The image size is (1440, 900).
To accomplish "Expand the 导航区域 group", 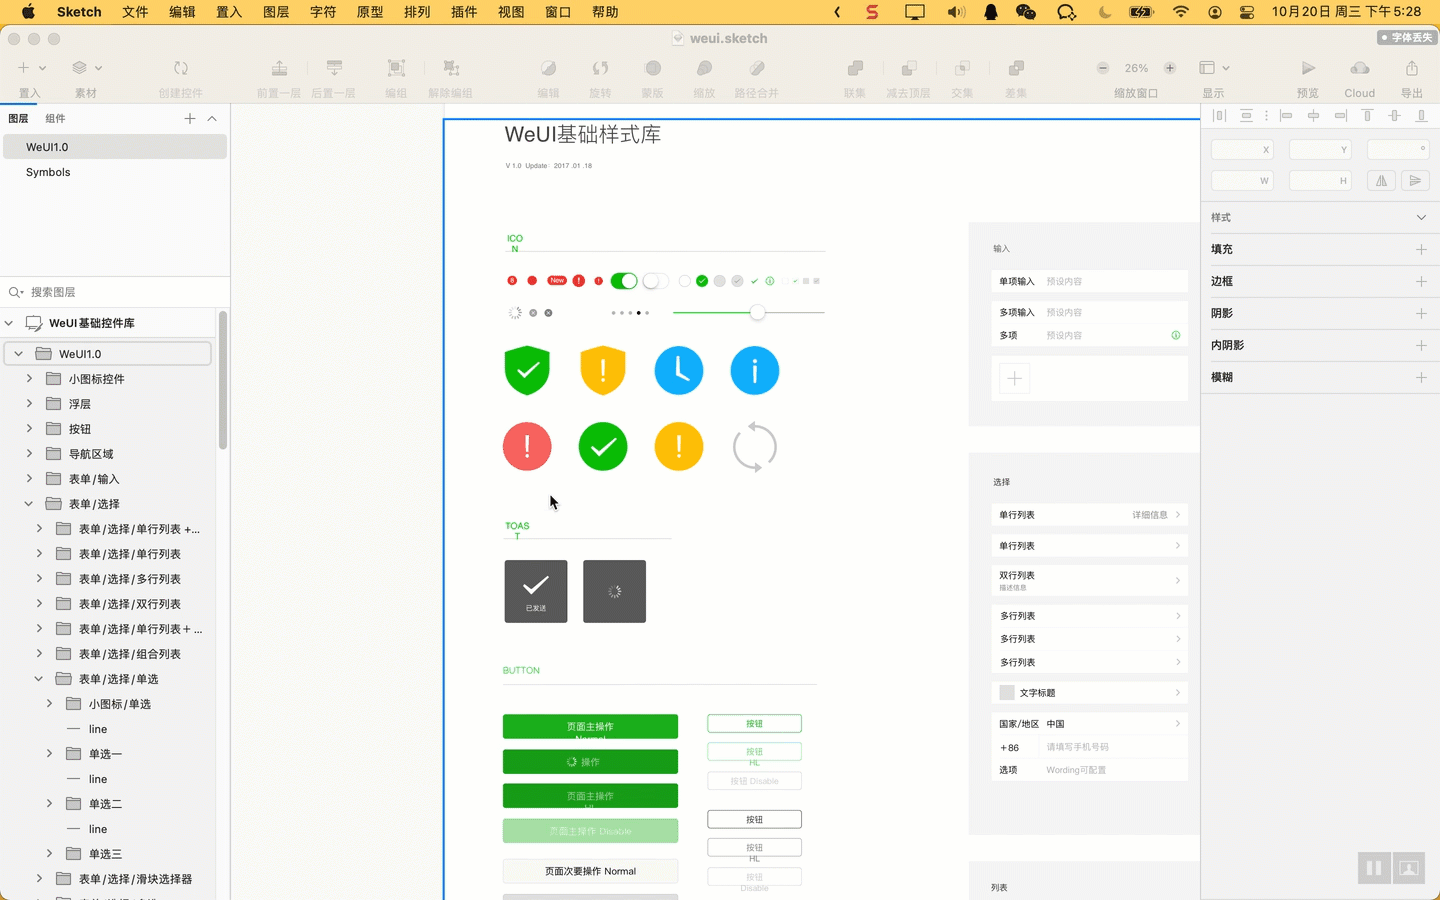I will [29, 454].
